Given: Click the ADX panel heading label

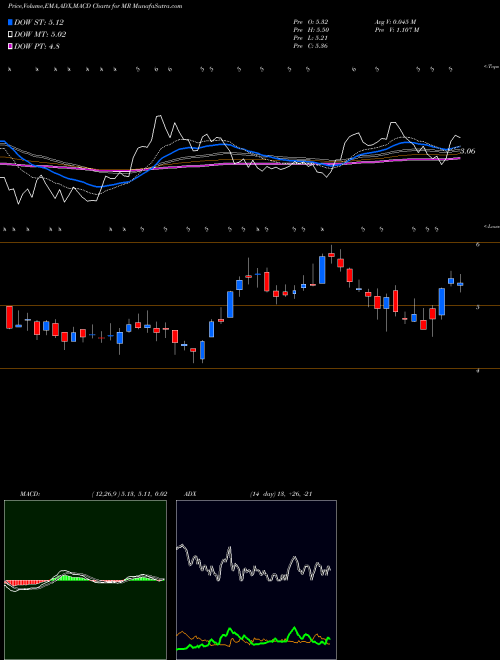Looking at the screenshot, I should [190, 494].
